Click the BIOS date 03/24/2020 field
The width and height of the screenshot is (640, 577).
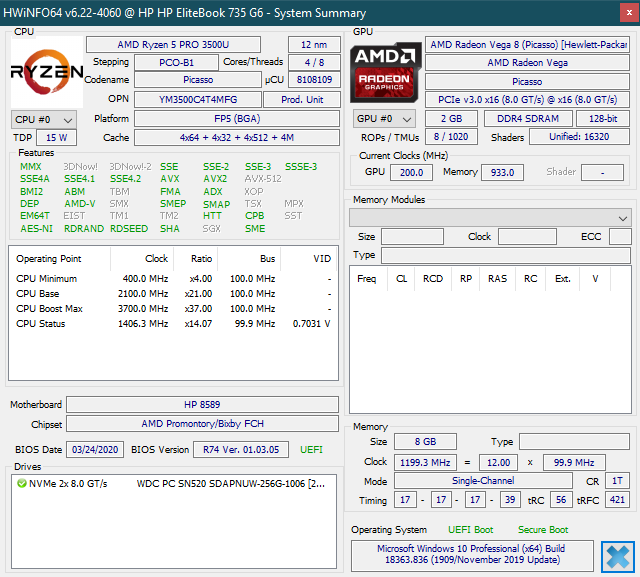click(95, 450)
